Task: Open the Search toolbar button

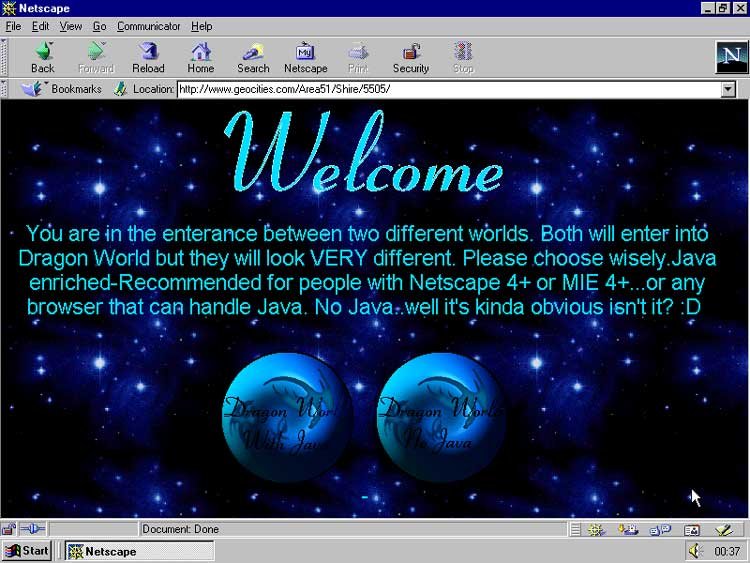Action: tap(253, 57)
